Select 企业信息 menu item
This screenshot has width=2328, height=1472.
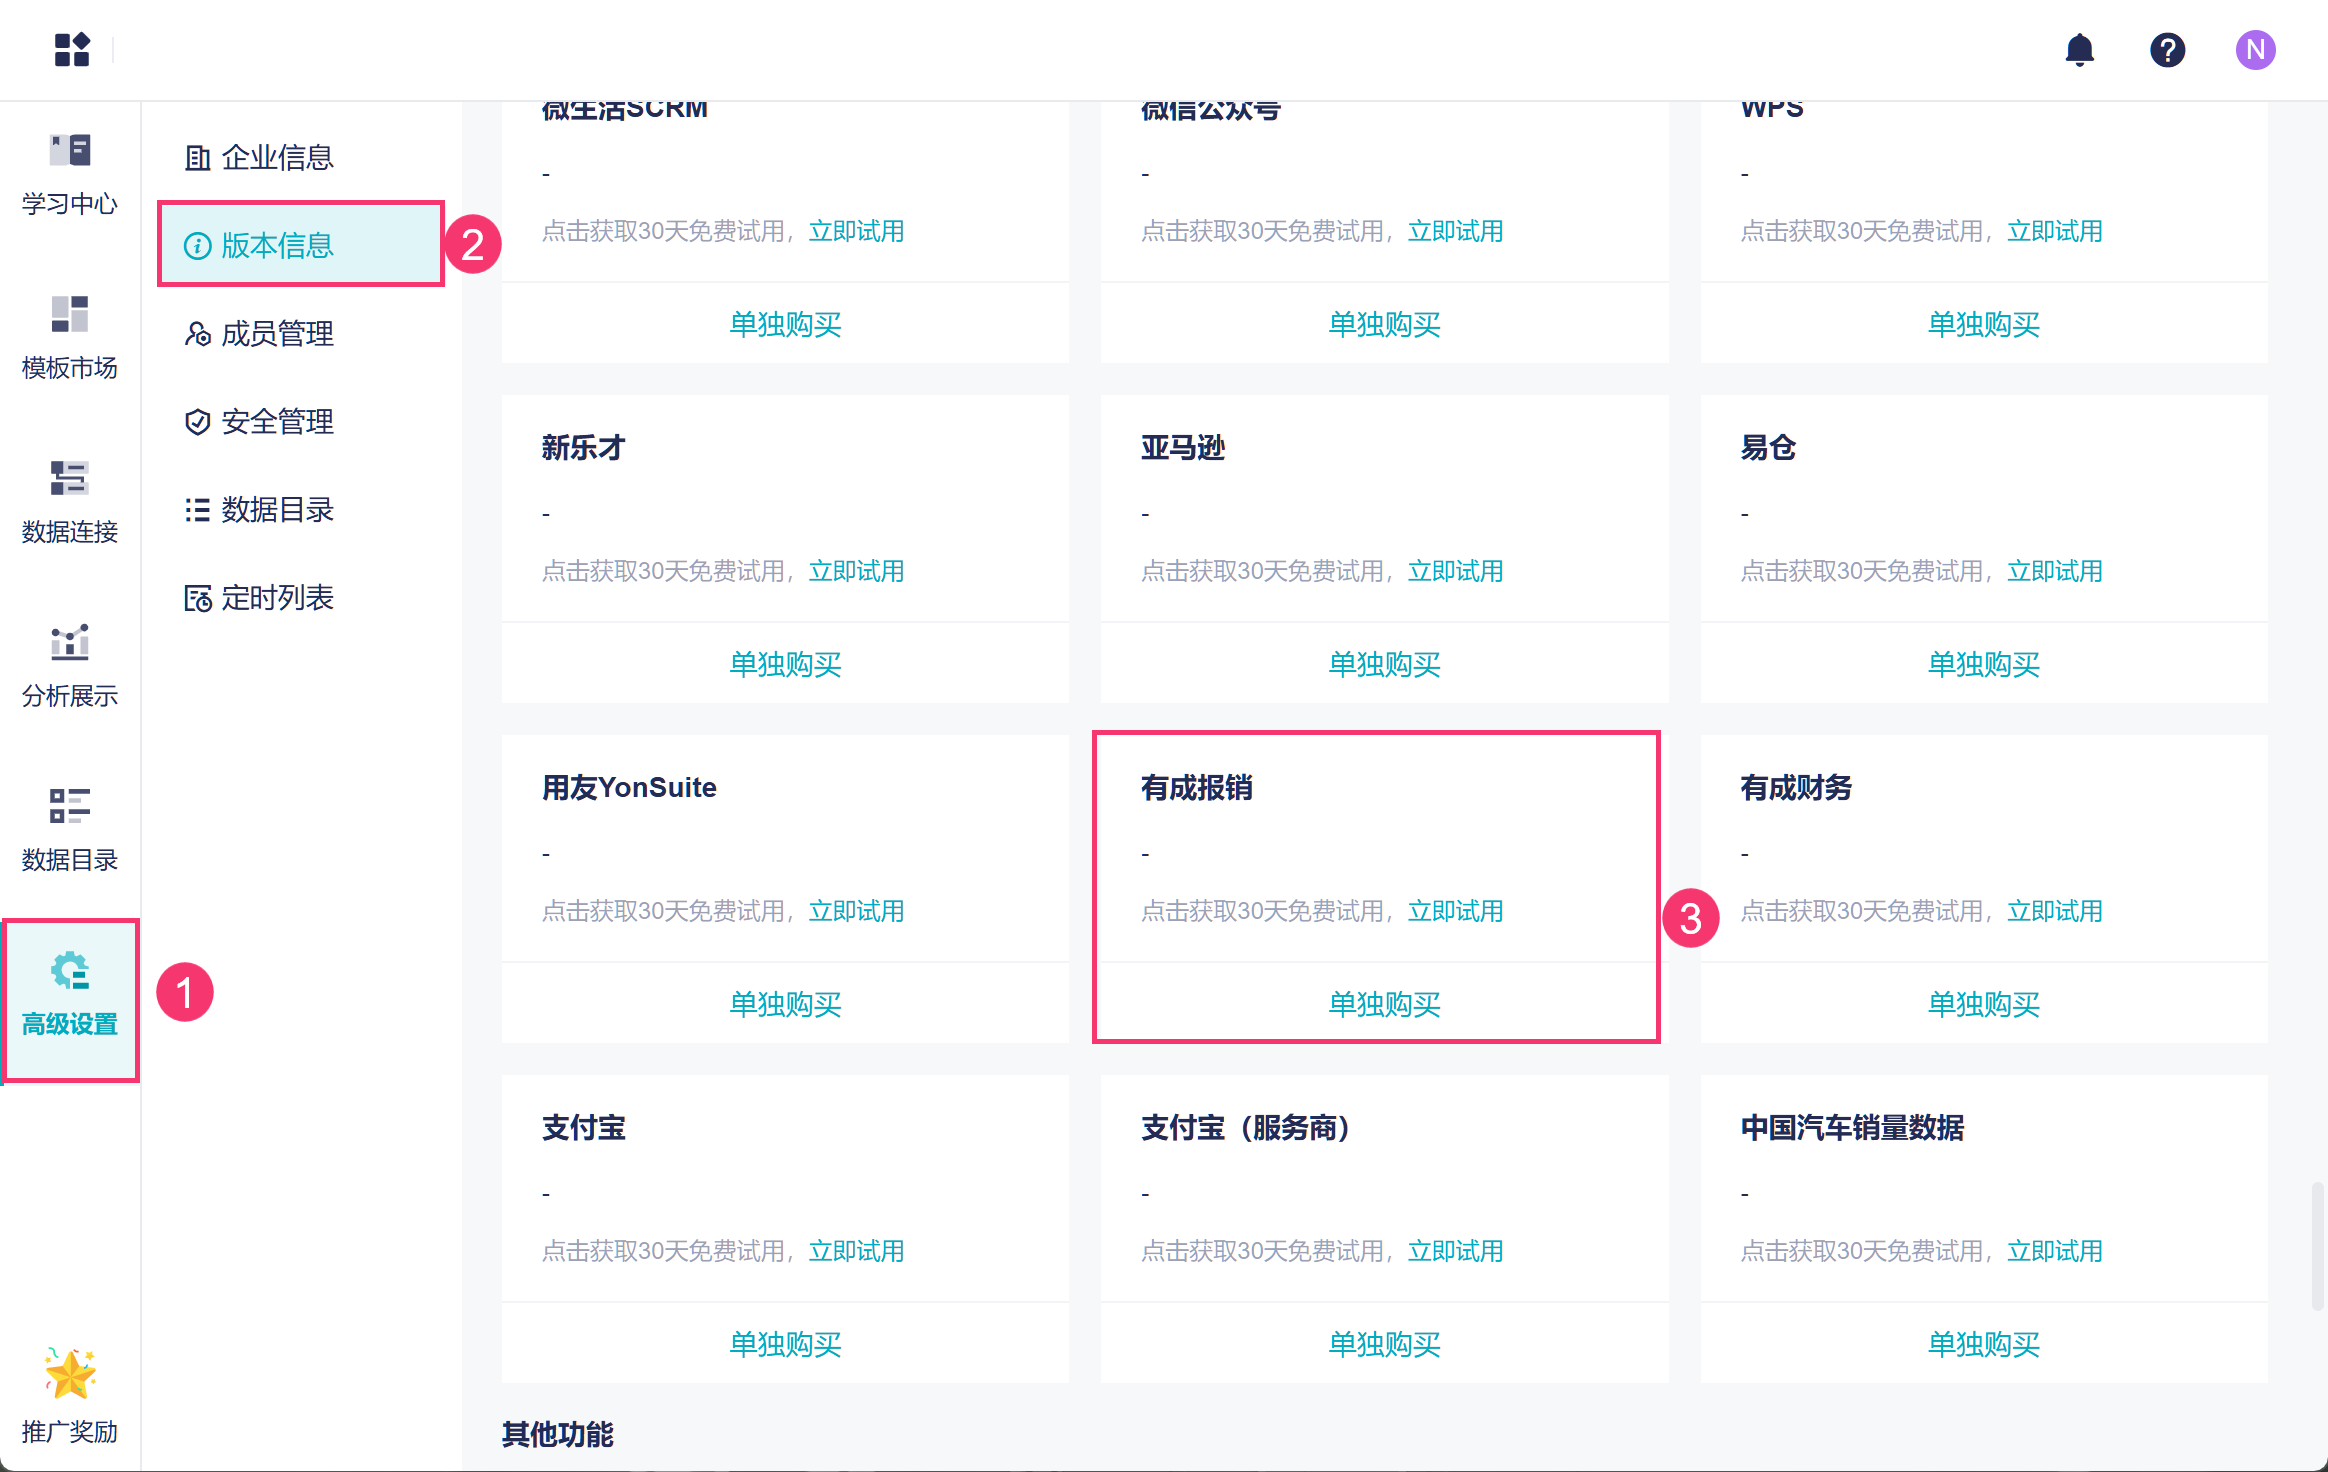coord(277,157)
